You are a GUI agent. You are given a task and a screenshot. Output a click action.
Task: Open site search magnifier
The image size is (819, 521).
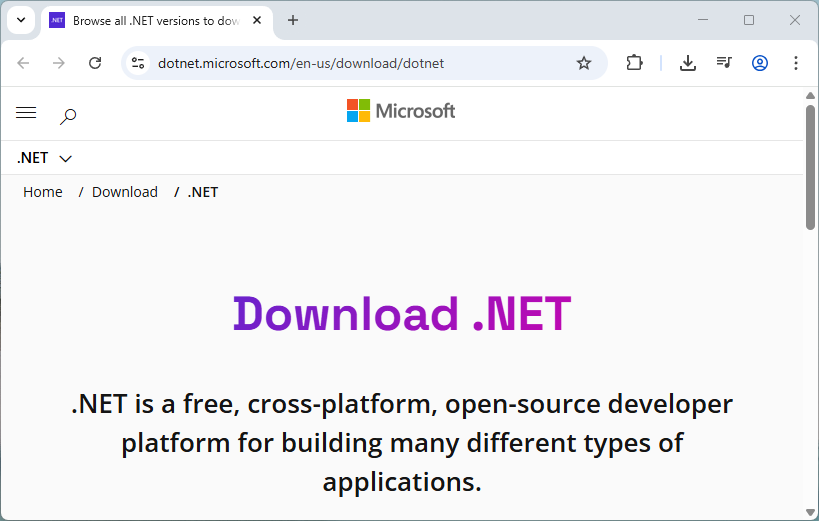click(68, 116)
